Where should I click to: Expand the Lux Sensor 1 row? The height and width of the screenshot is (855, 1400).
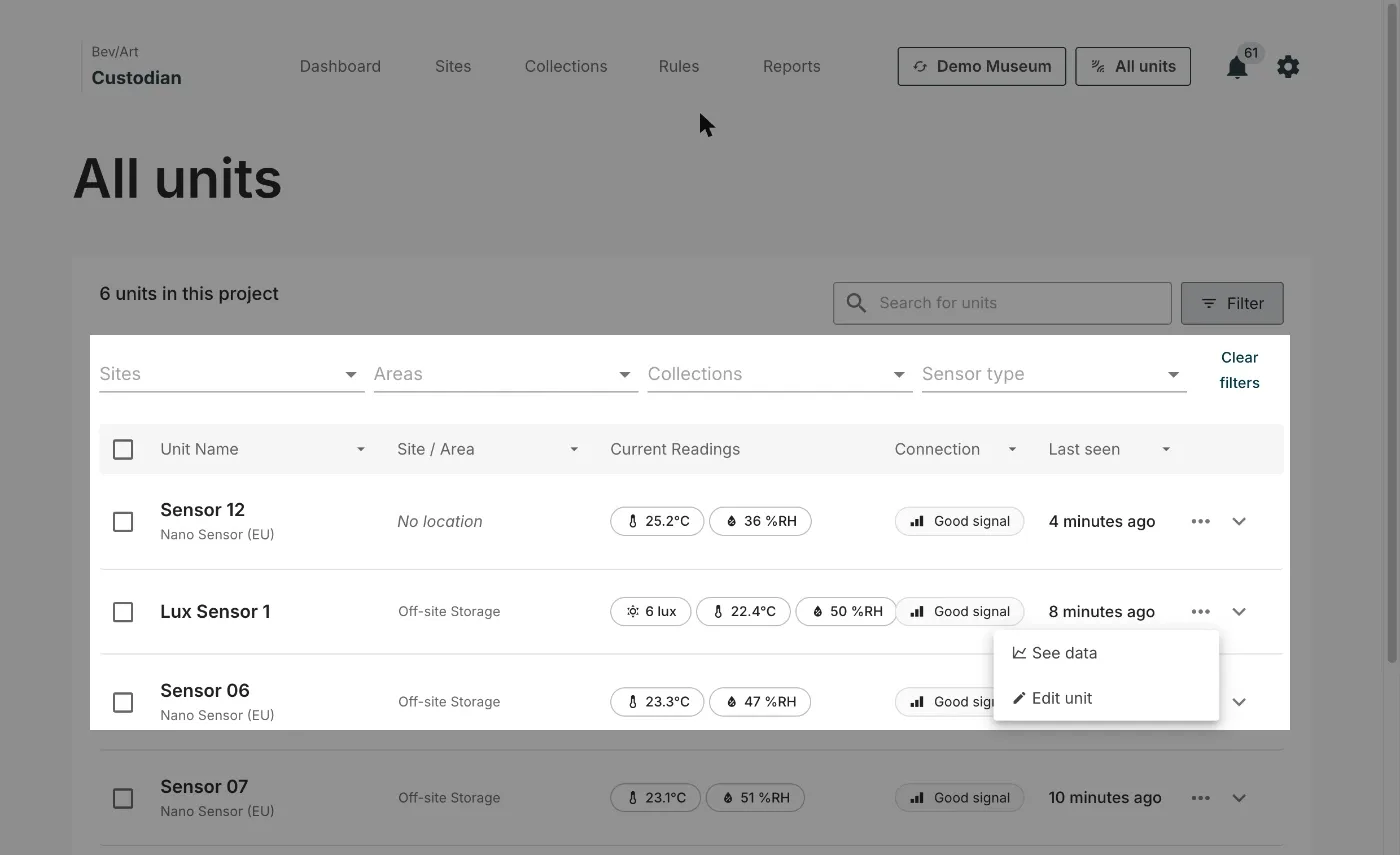[x=1239, y=611]
